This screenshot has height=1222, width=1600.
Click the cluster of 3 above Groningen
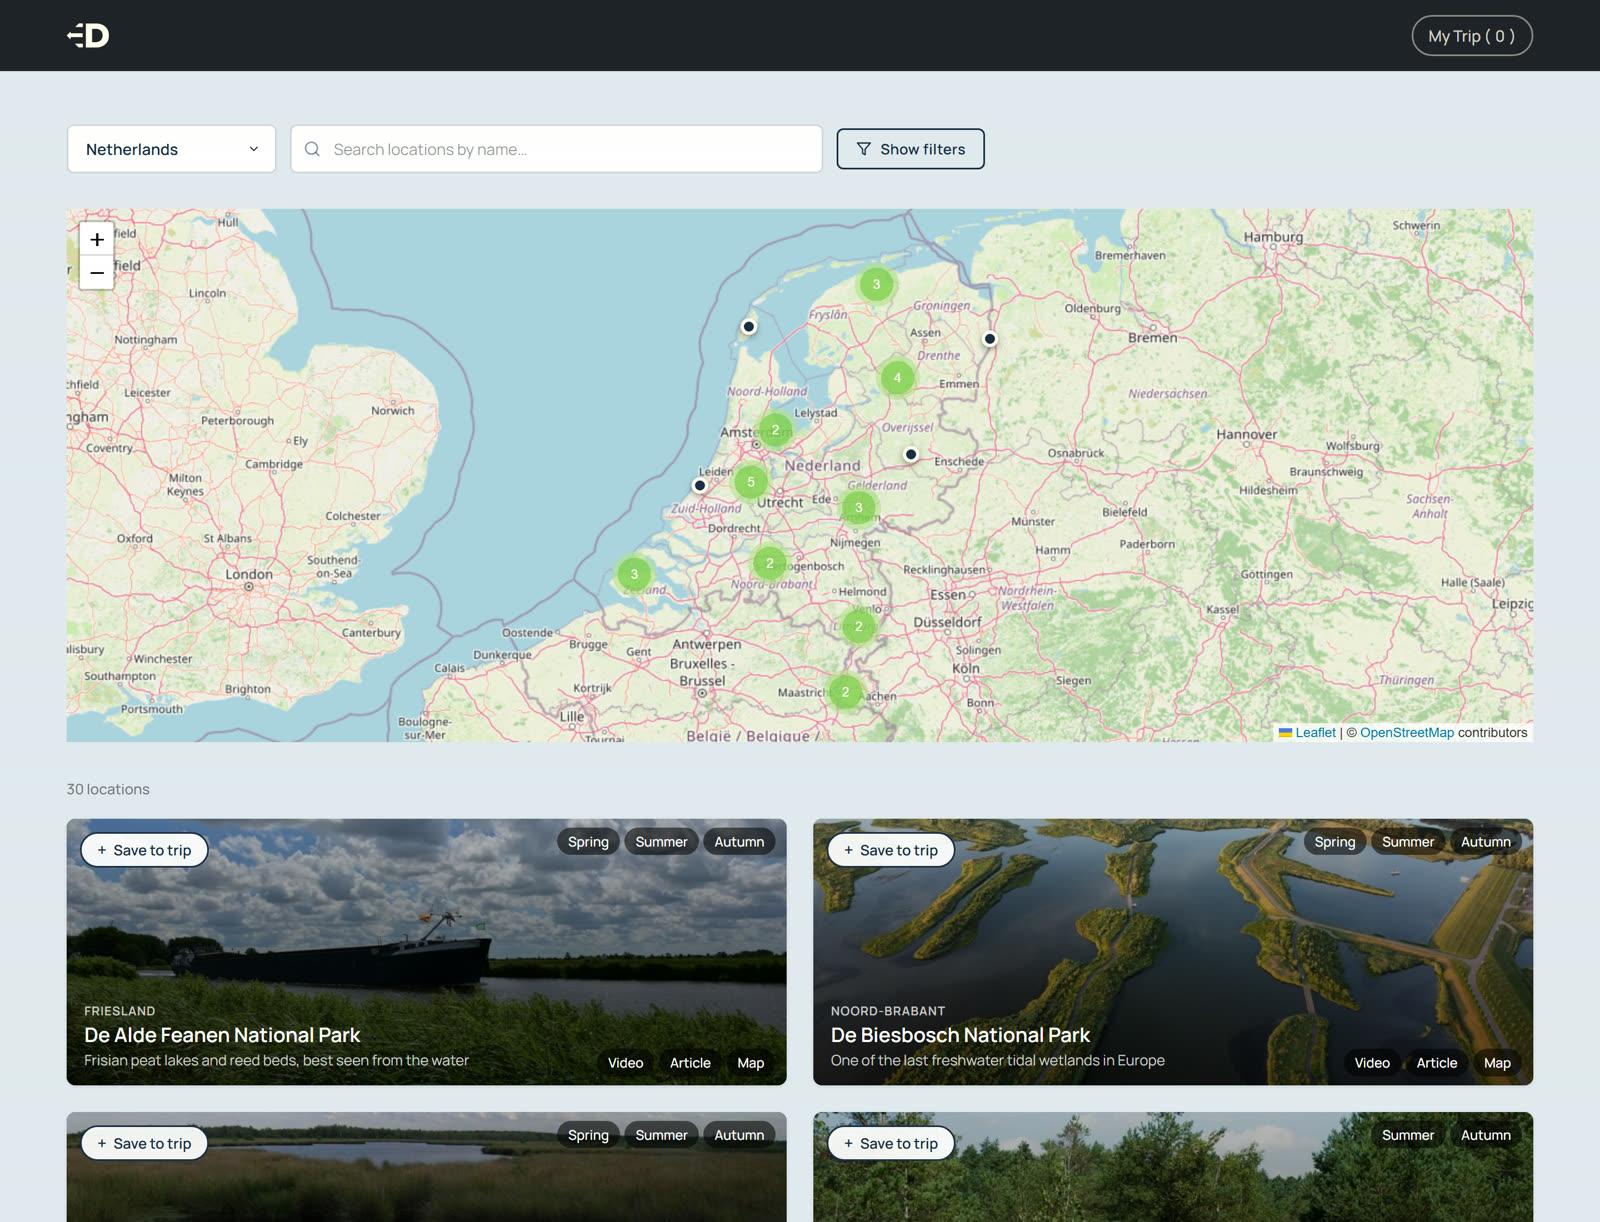876,284
